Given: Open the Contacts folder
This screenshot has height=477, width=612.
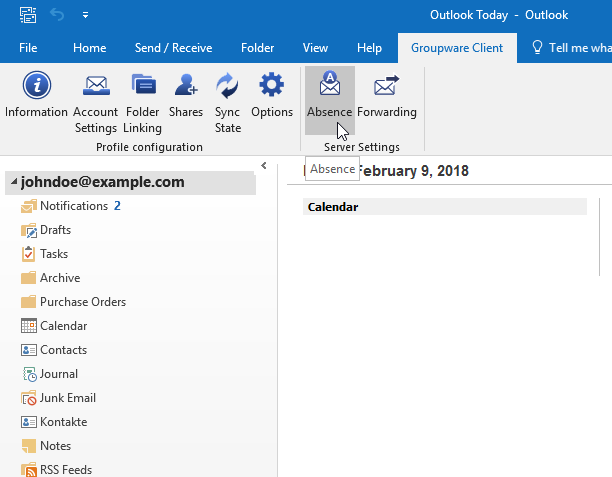Looking at the screenshot, I should pos(63,350).
